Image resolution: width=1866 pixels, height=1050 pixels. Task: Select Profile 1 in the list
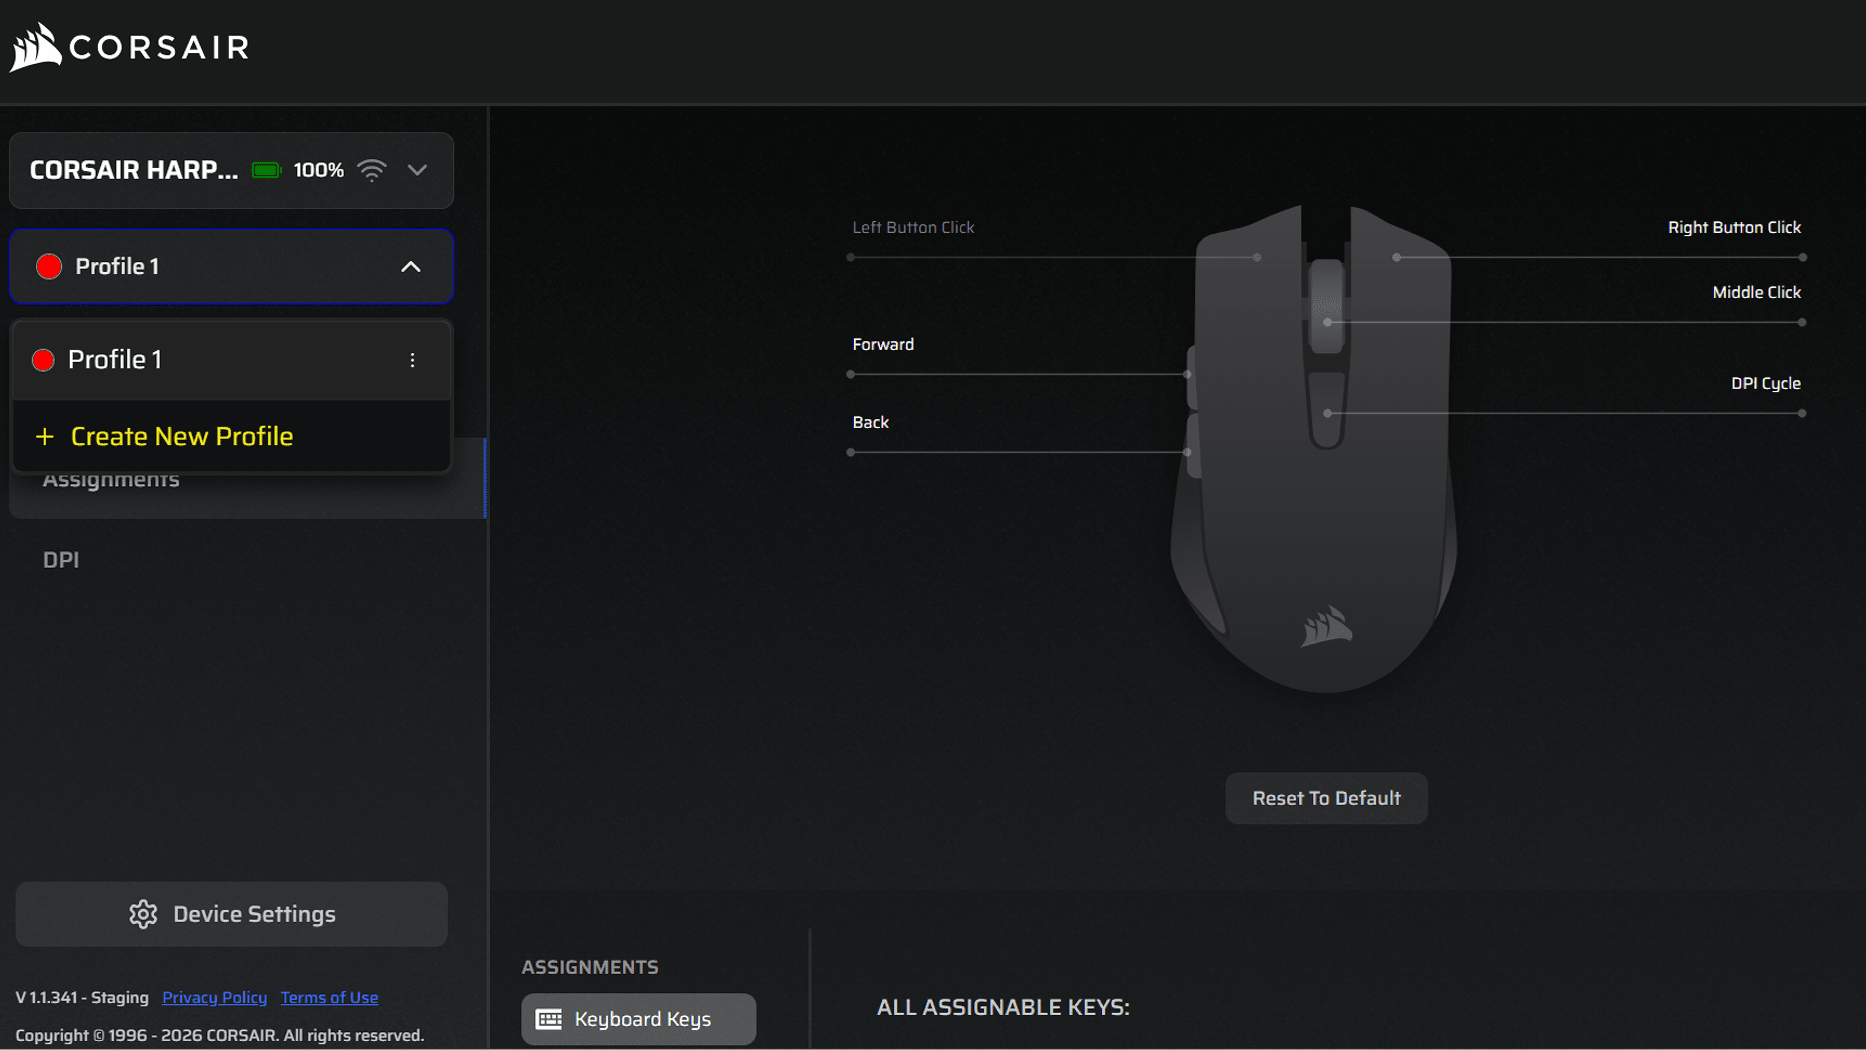(x=231, y=360)
